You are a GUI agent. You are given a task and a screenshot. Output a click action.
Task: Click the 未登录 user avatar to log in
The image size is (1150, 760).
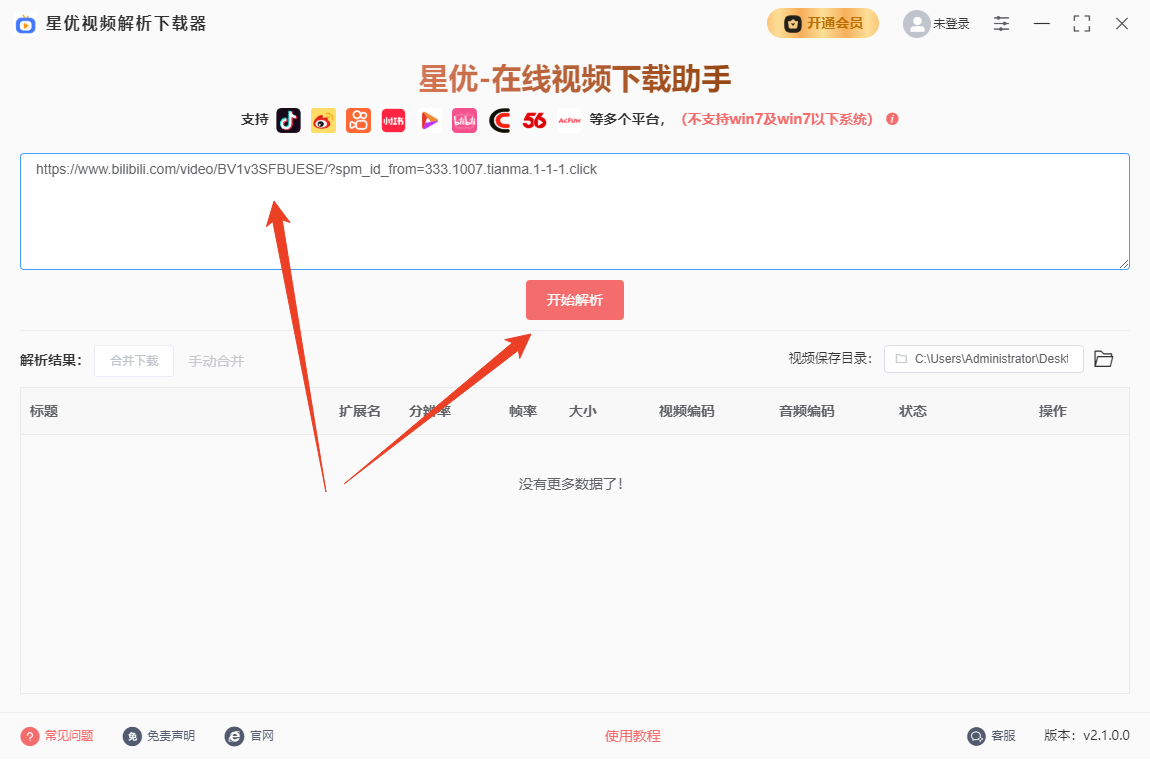click(935, 23)
